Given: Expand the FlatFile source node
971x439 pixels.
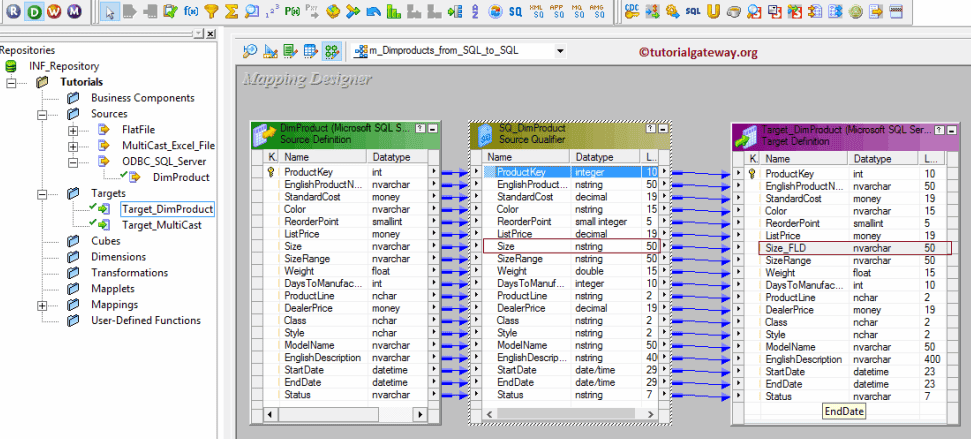Looking at the screenshot, I should pos(73,131).
